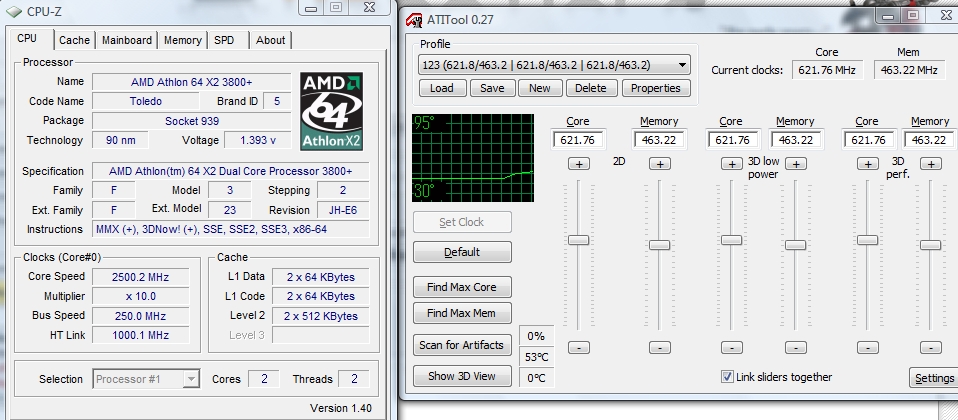Click the disabled Set Clock button
958x420 pixels.
[462, 222]
